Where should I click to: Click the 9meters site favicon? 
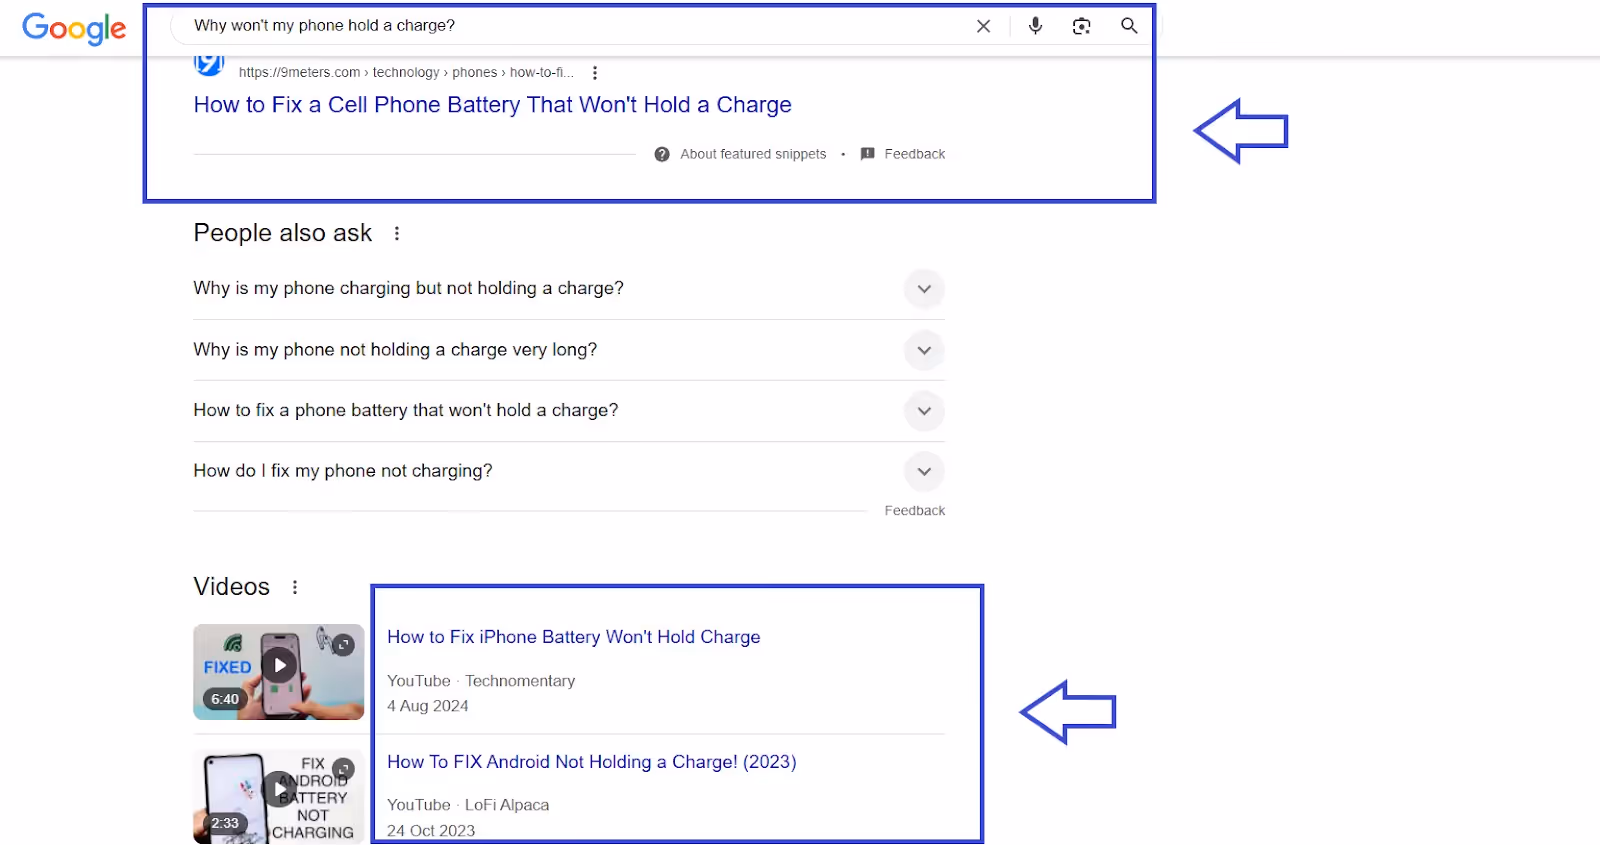coord(208,66)
